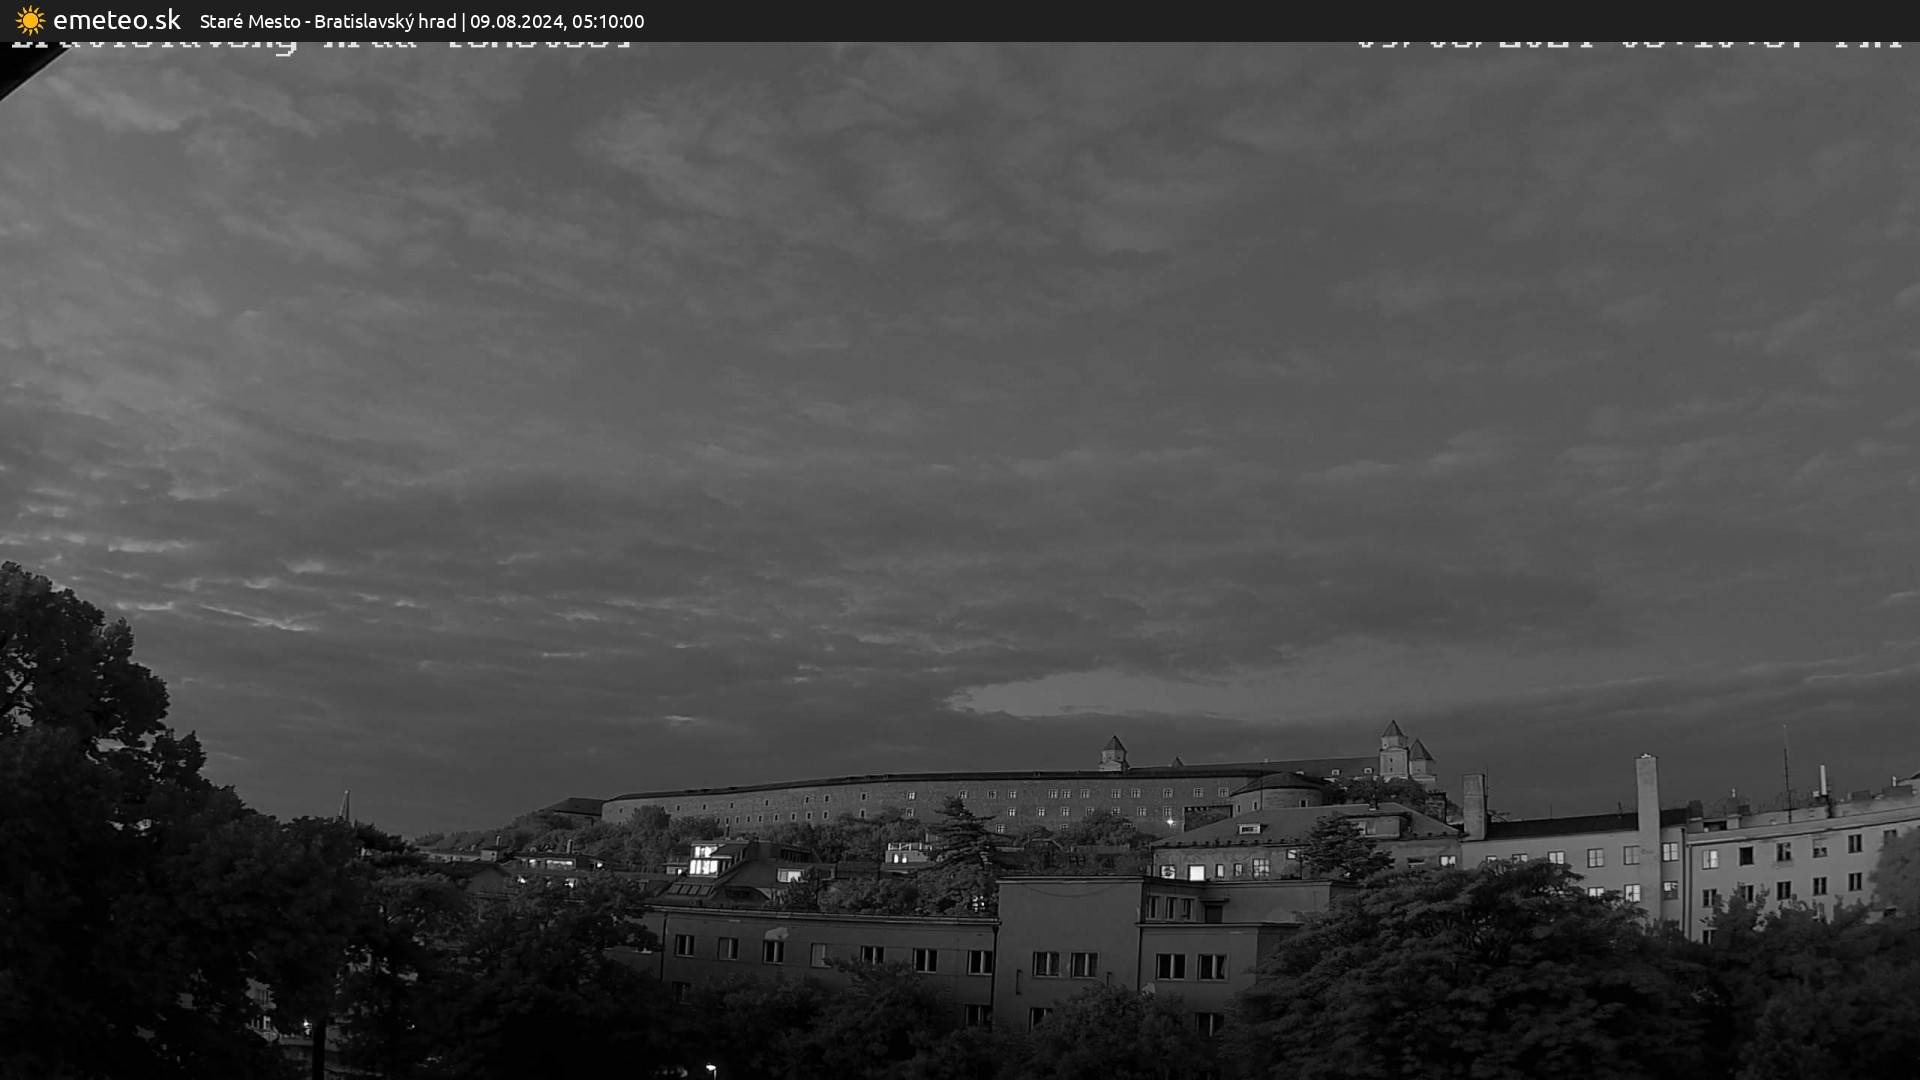Click the partially hidden camera name overlay text
1920x1080 pixels.
click(320, 46)
